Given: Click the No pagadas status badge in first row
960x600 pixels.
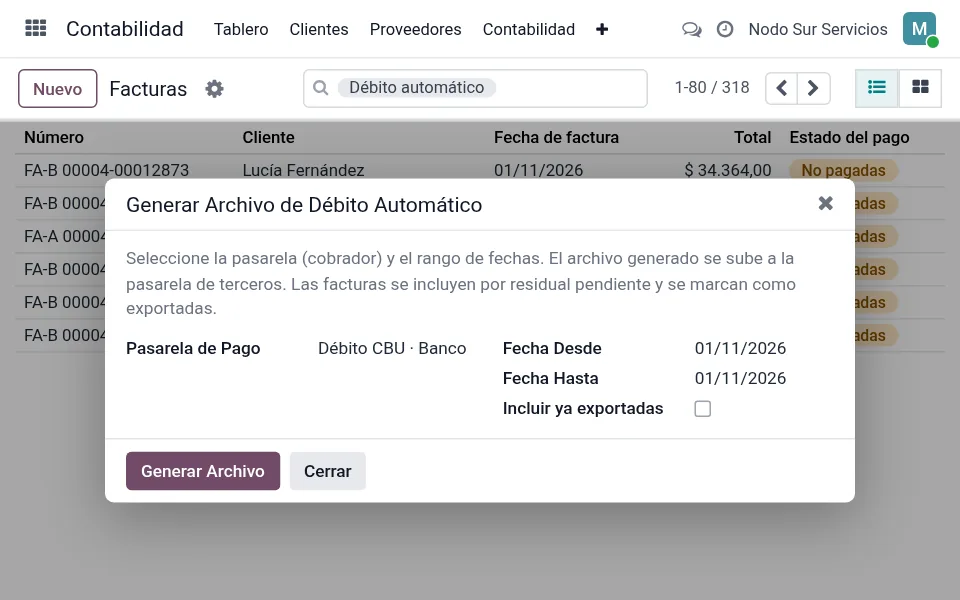Looking at the screenshot, I should point(844,170).
